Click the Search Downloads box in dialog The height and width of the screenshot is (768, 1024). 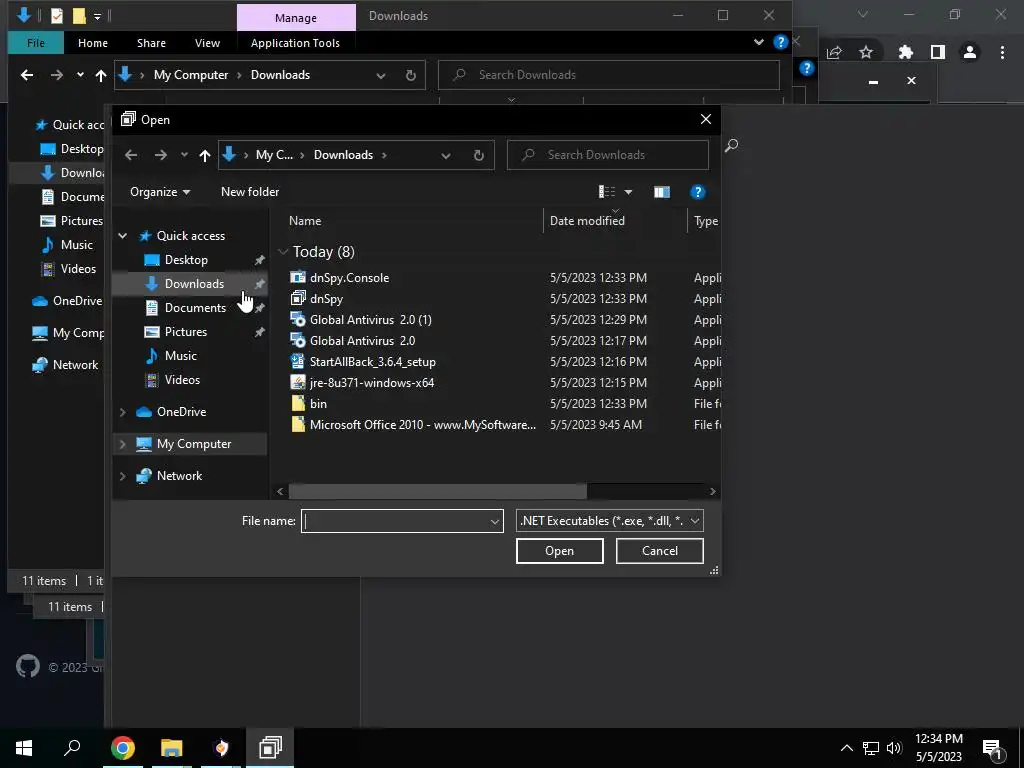pyautogui.click(x=608, y=155)
